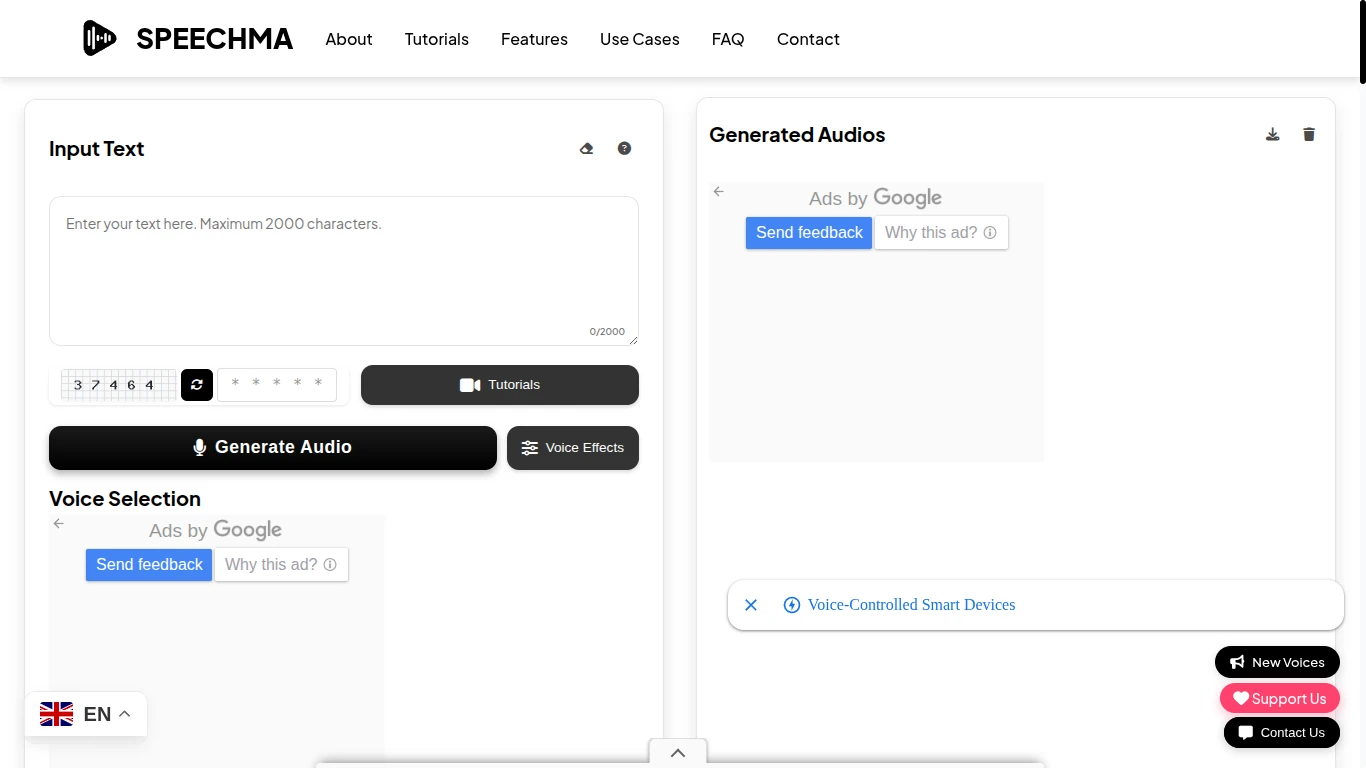The width and height of the screenshot is (1366, 768).
Task: Why this ad in Voice Selection ad
Action: [281, 564]
